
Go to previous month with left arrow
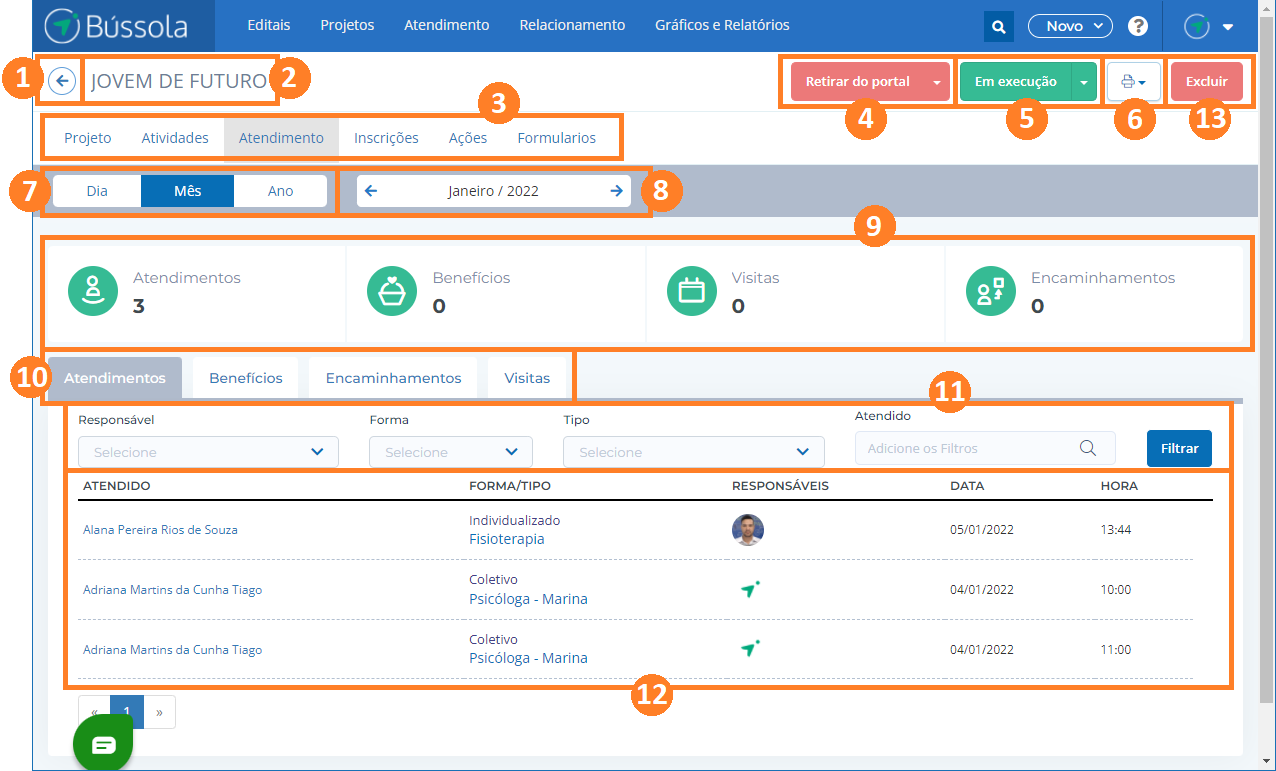[371, 191]
